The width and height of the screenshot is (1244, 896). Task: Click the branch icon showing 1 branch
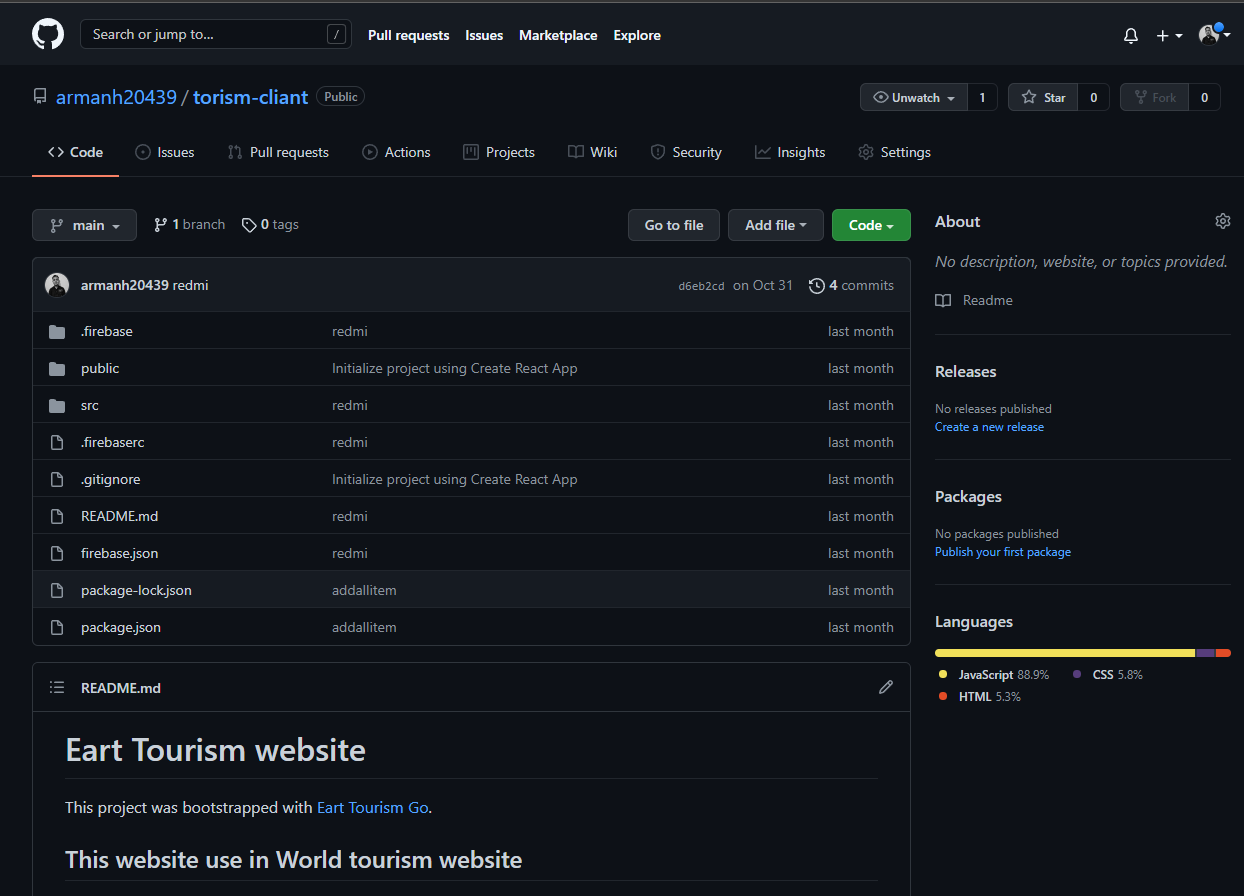click(160, 225)
